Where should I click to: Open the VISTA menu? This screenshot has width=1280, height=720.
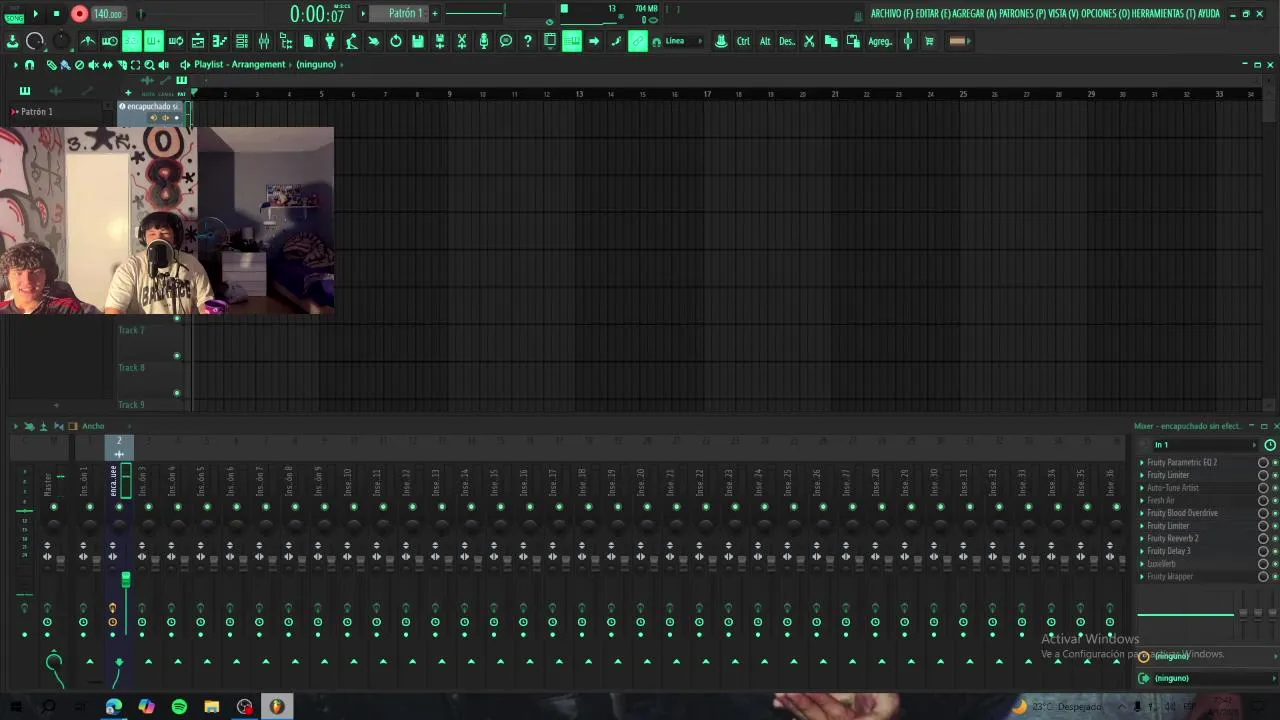tap(1063, 14)
